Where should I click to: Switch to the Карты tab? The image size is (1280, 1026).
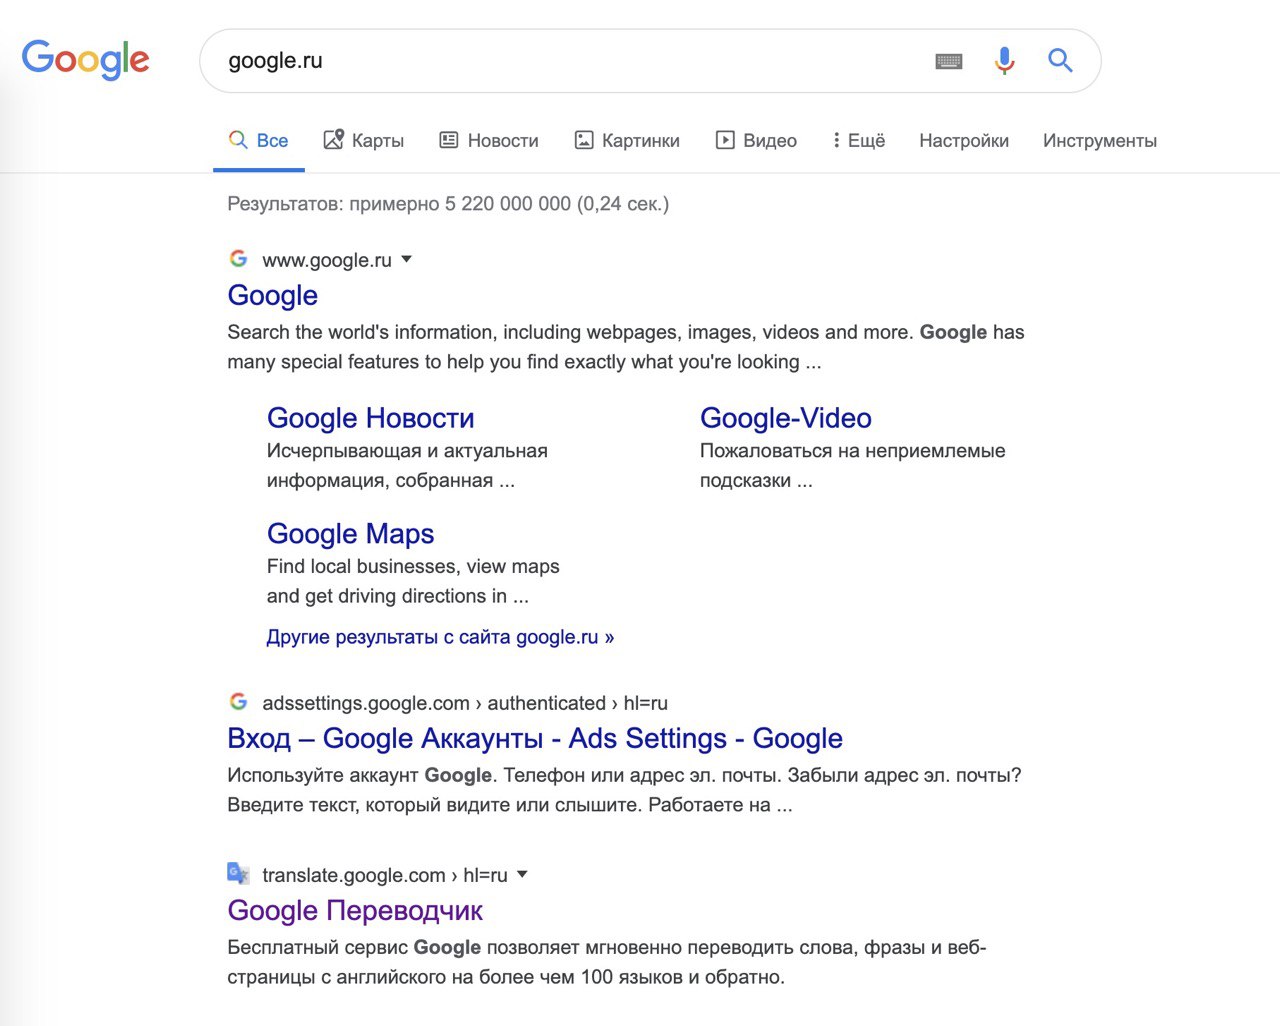pyautogui.click(x=364, y=141)
